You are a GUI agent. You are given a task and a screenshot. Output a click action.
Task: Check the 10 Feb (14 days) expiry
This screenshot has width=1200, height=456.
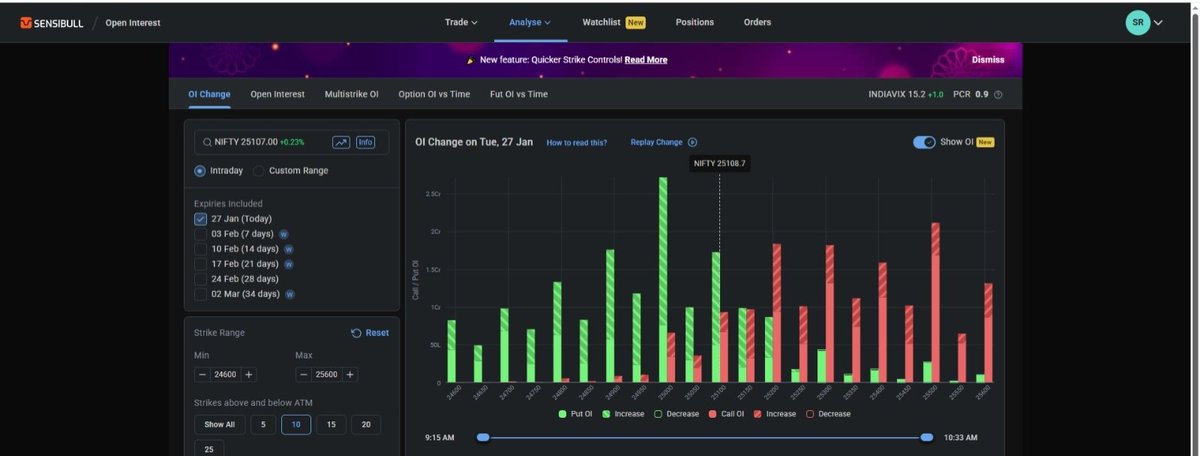(201, 249)
